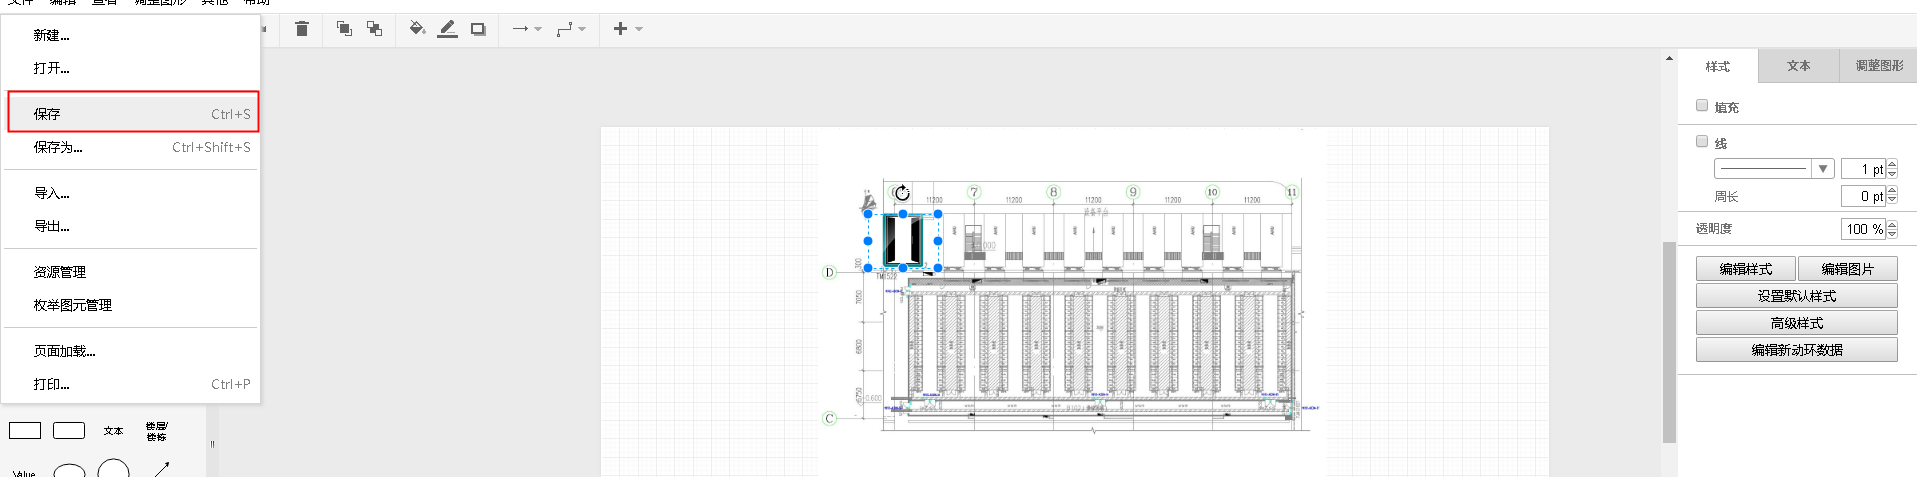
Task: Choose 导出... from the file menu
Action: [131, 226]
